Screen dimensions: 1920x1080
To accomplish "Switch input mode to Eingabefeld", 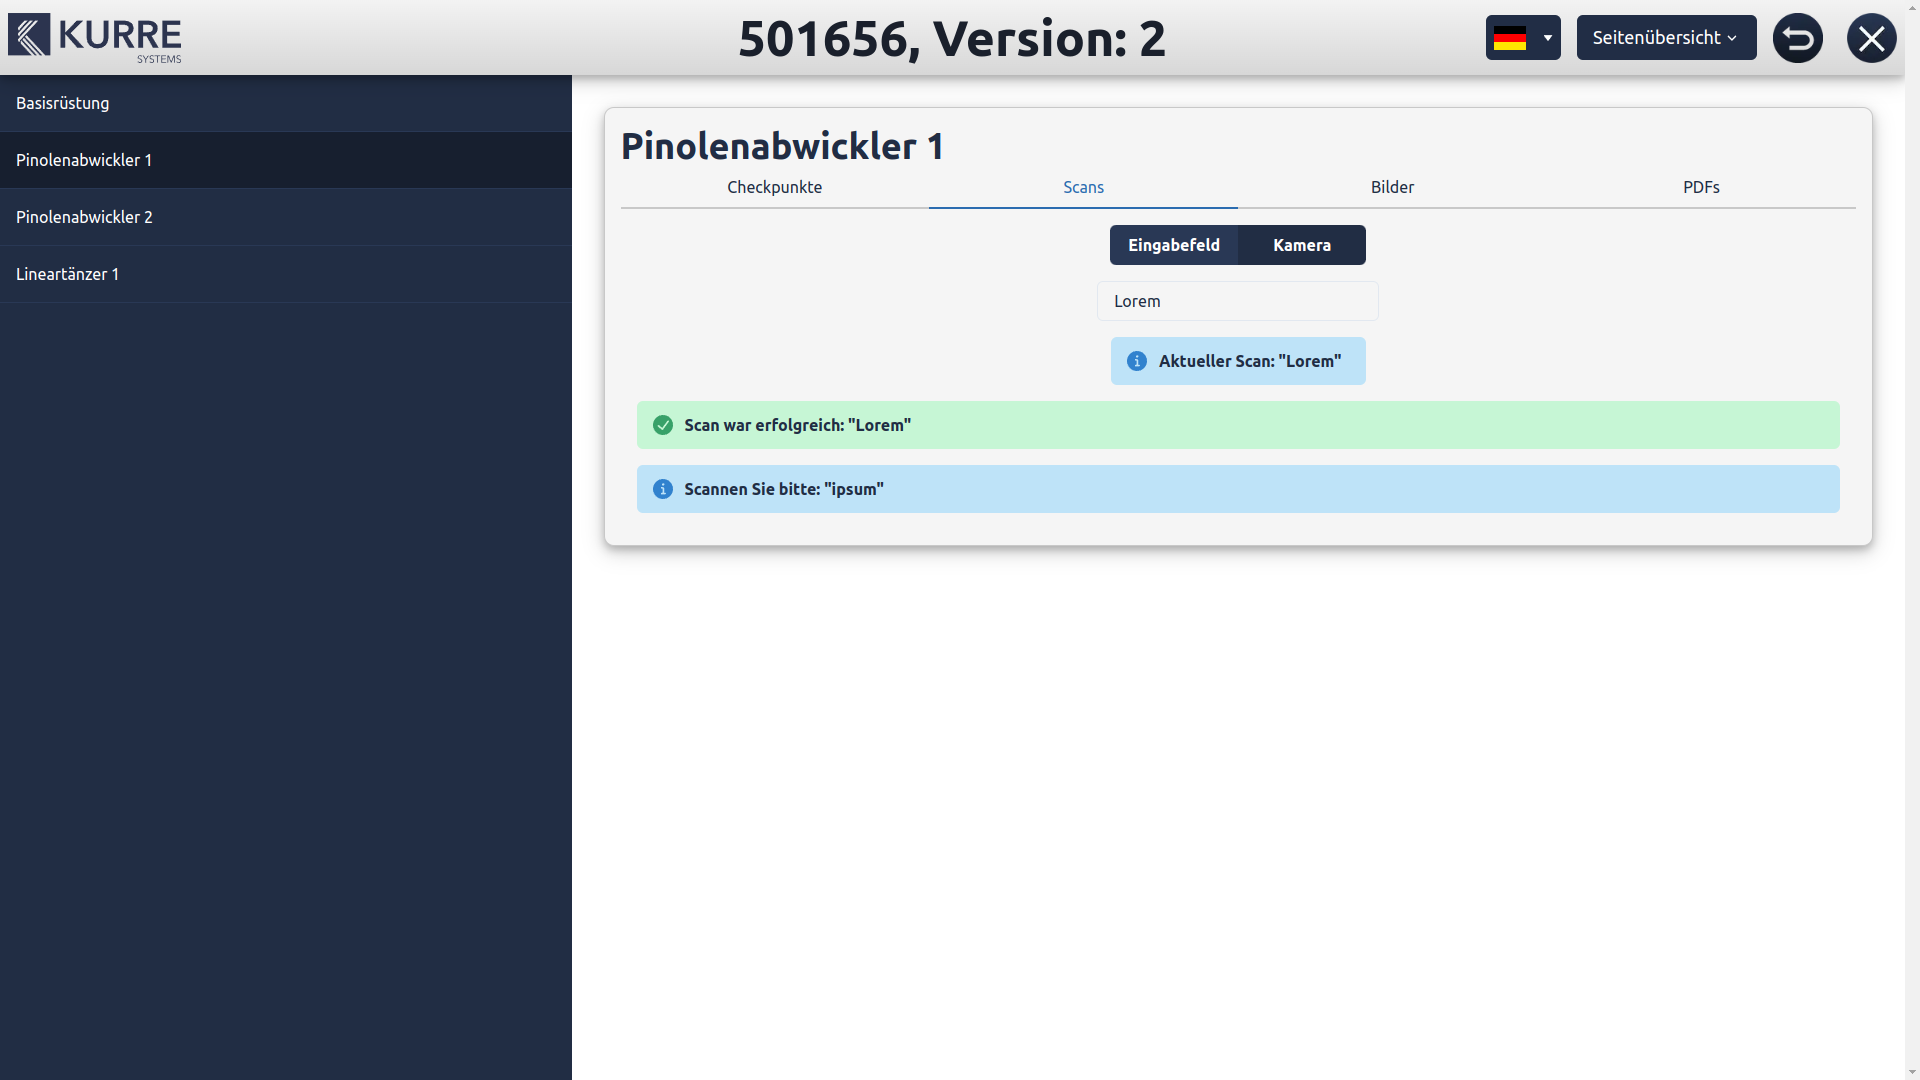I will click(1174, 245).
